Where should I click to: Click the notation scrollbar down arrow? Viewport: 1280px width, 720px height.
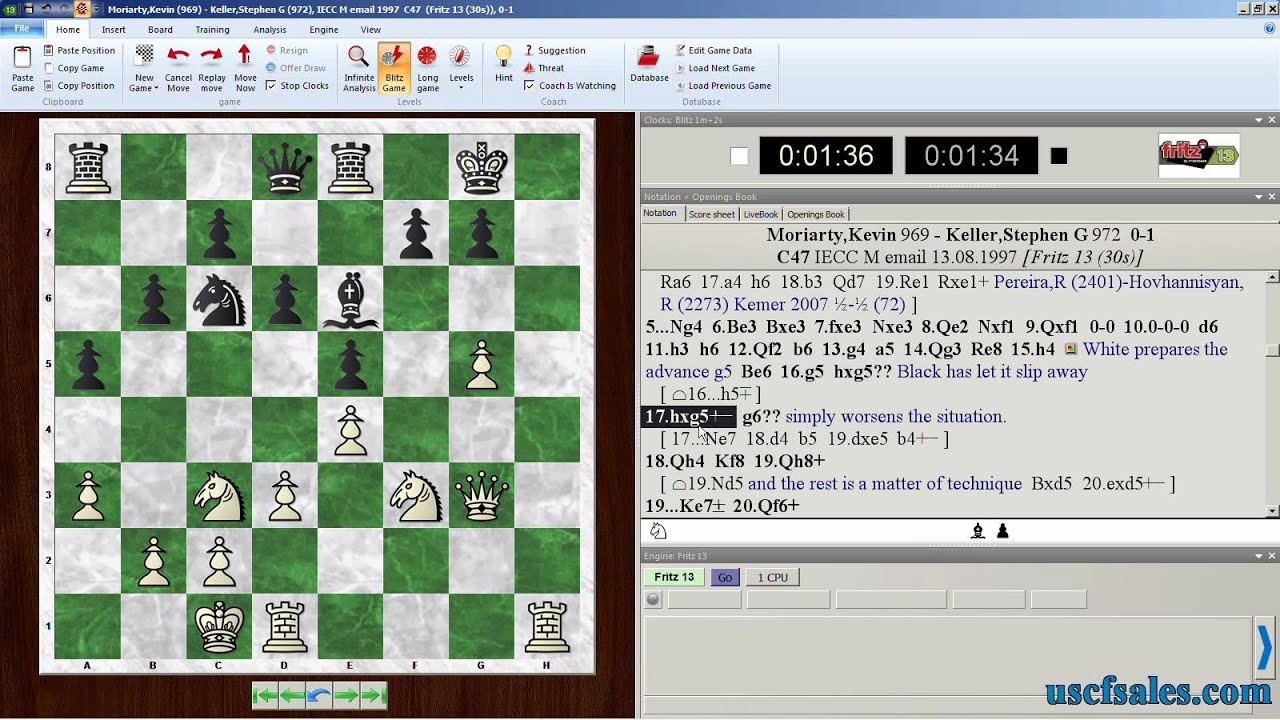tap(1272, 511)
